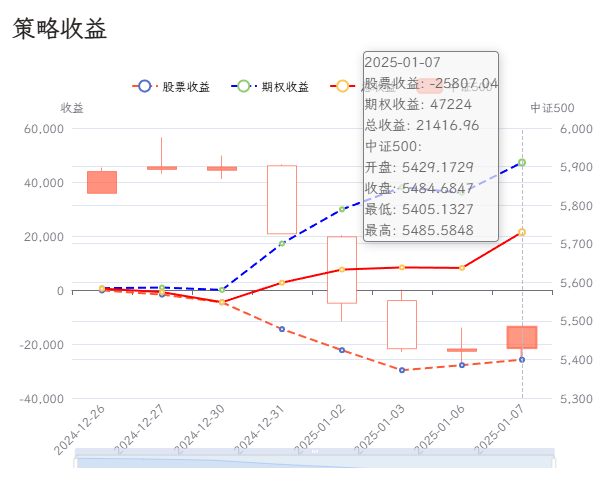Click the right handle of zoom slider
This screenshot has height=493, width=600.
point(551,461)
